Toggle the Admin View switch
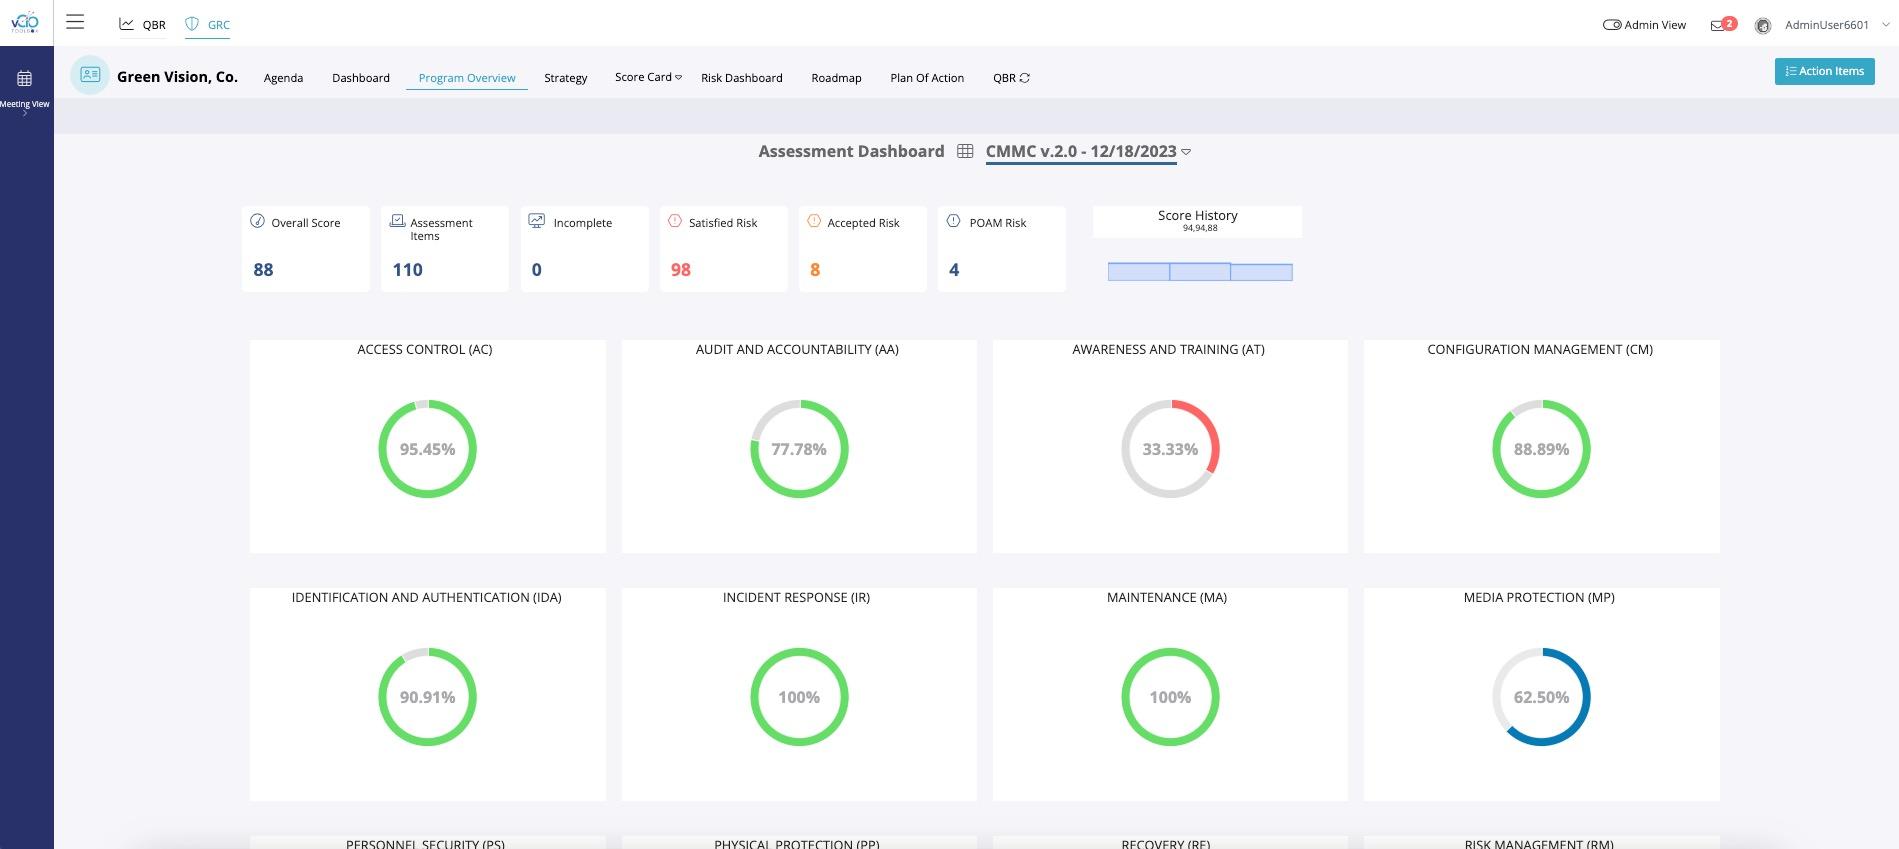This screenshot has width=1899, height=849. tap(1612, 25)
